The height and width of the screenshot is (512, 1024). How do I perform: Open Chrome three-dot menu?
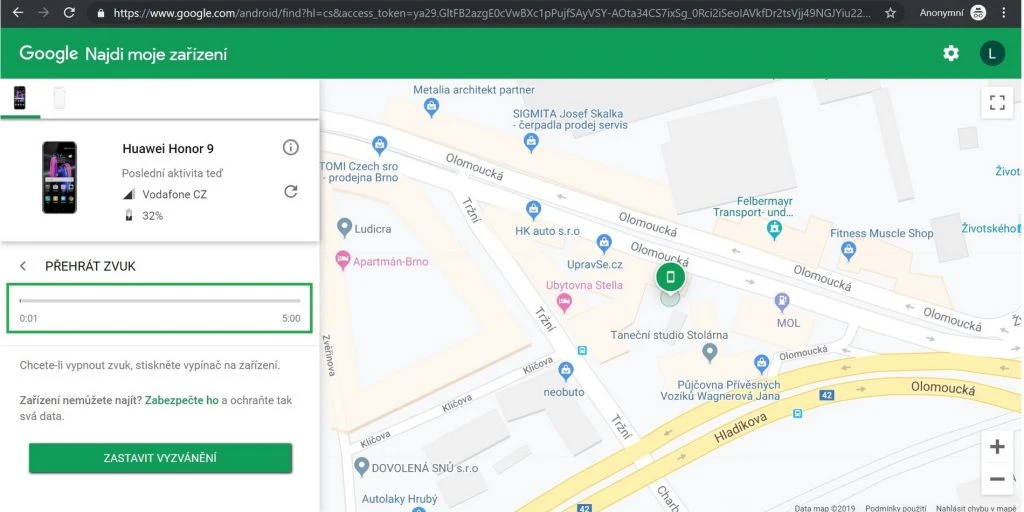(1004, 13)
